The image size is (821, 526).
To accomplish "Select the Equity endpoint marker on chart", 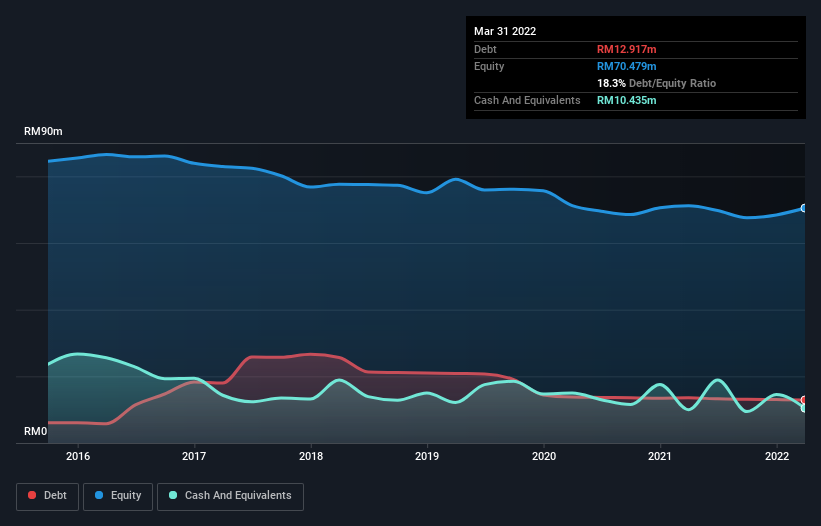I will (x=804, y=208).
